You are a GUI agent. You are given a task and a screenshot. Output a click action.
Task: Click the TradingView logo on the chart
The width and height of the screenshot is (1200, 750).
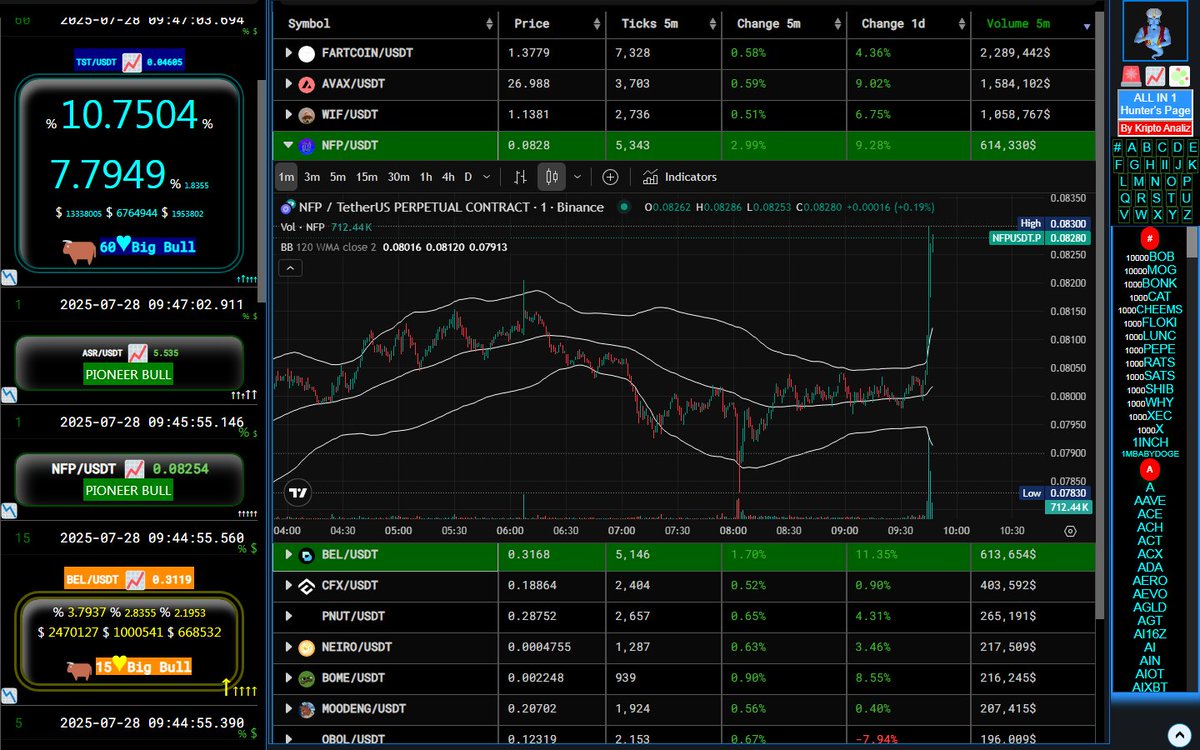pyautogui.click(x=297, y=492)
